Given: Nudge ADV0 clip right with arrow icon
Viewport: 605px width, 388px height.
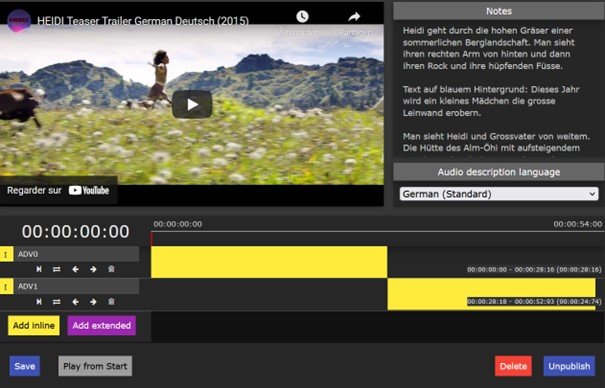Looking at the screenshot, I should pos(93,269).
